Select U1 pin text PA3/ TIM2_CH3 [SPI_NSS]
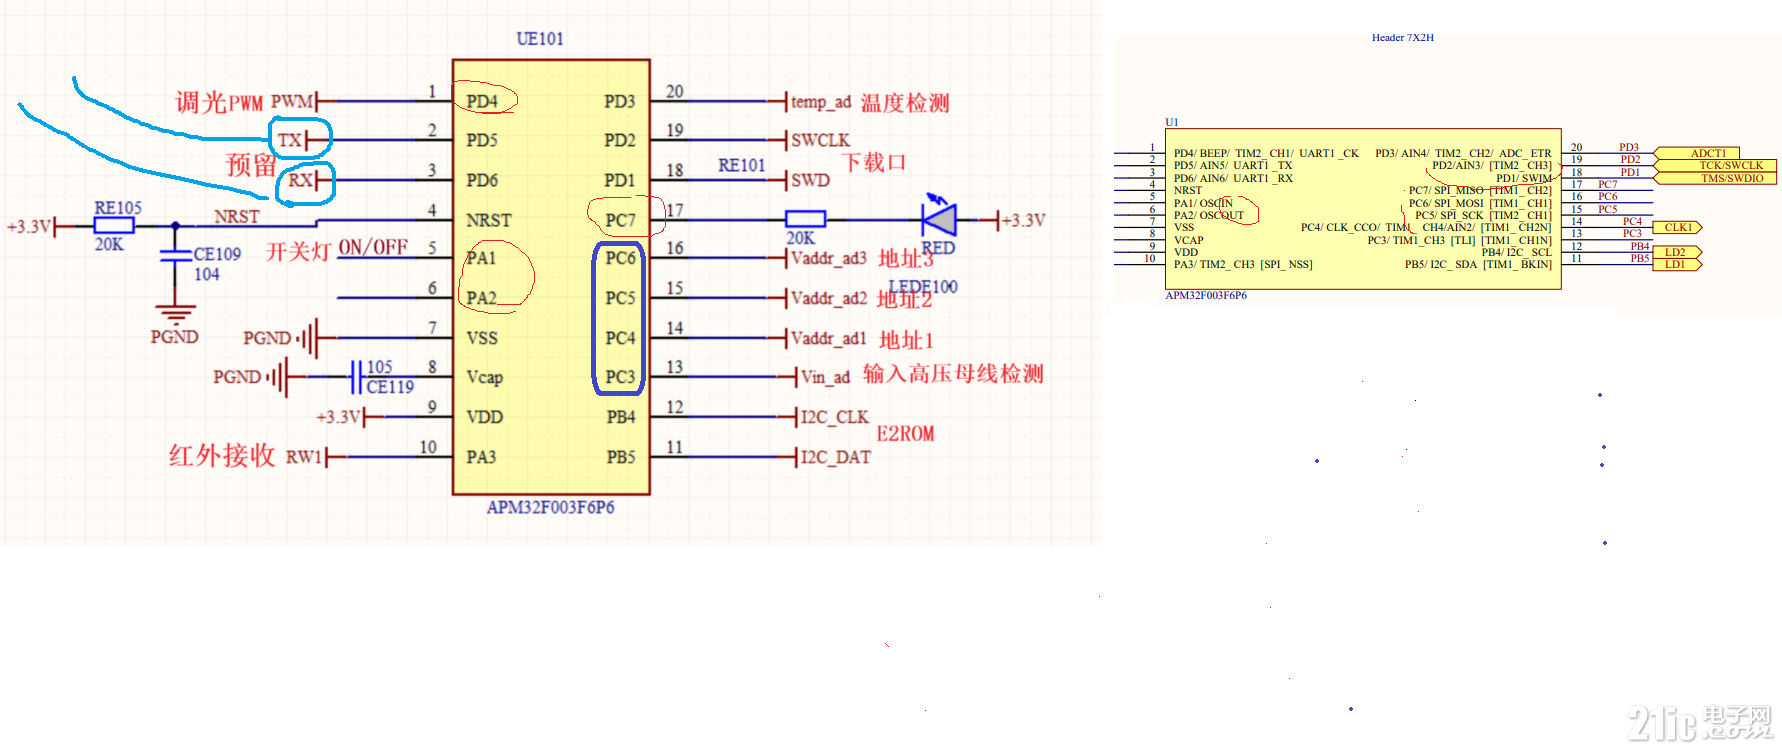The image size is (1782, 748). (x=1243, y=264)
